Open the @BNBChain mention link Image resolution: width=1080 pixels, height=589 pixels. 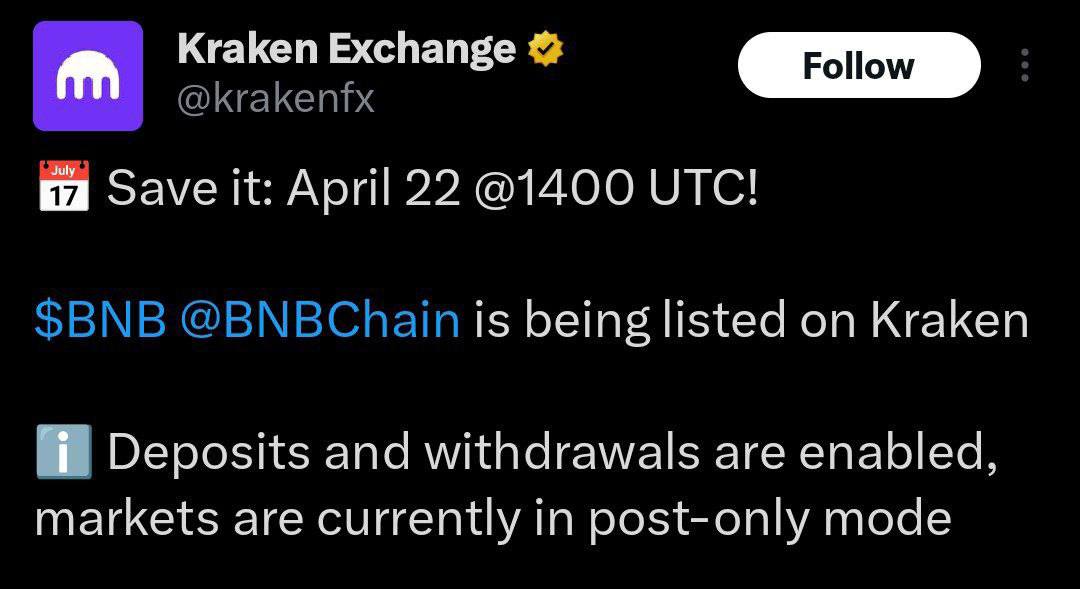(321, 320)
